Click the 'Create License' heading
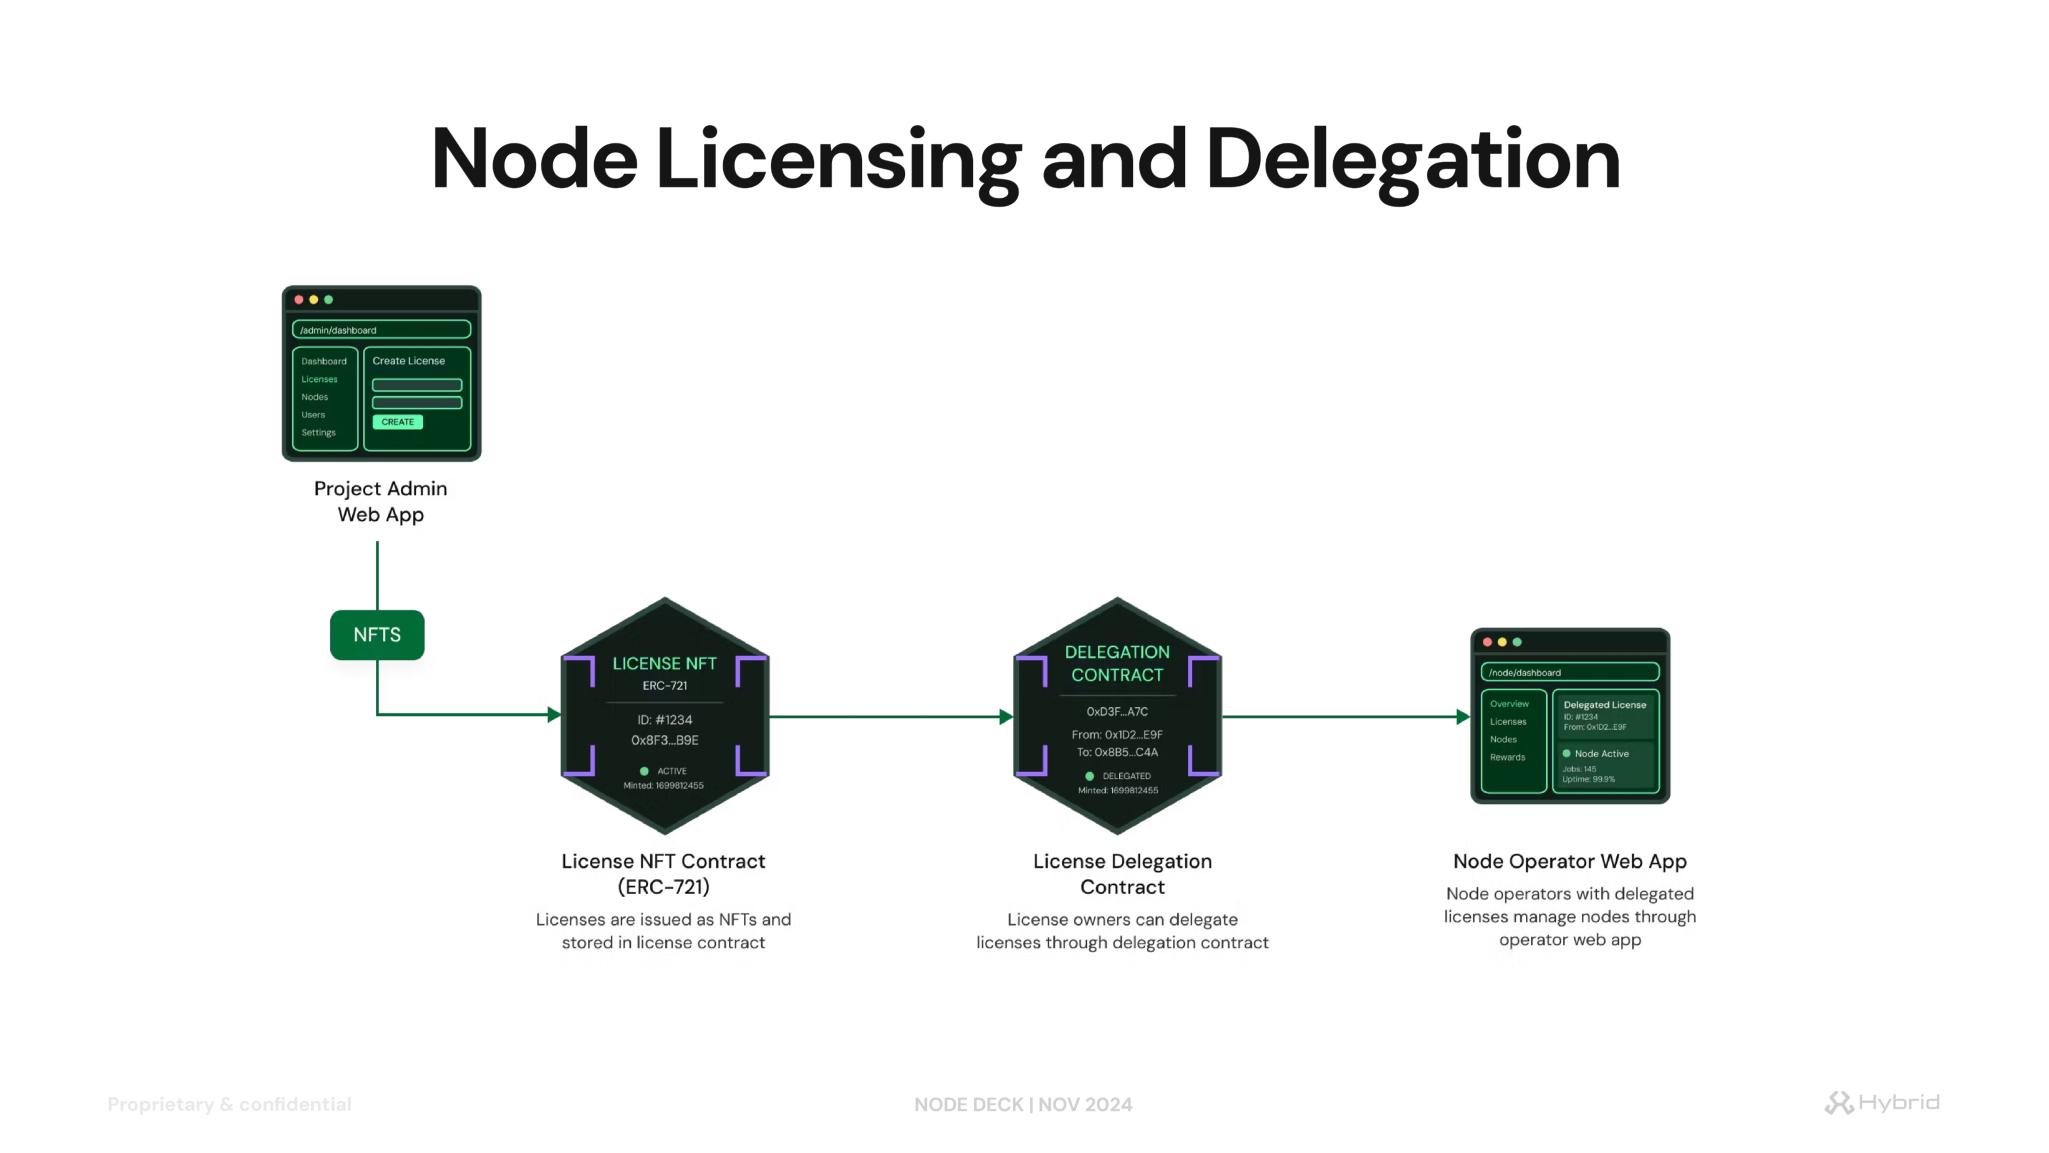This screenshot has height=1153, width=2049. [409, 361]
